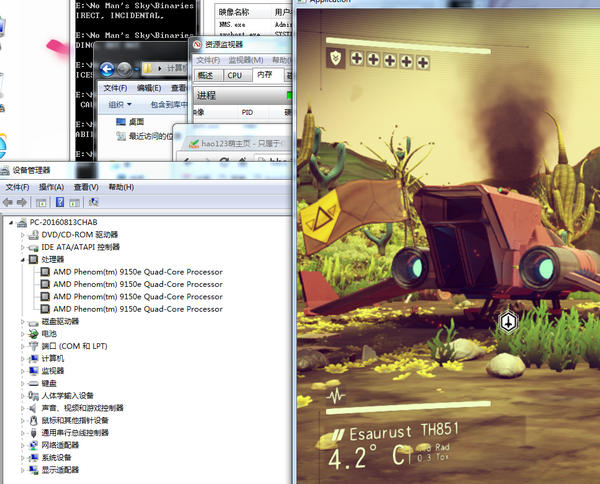
Task: Click the PID column header in Resource Monitor
Action: [x=247, y=112]
